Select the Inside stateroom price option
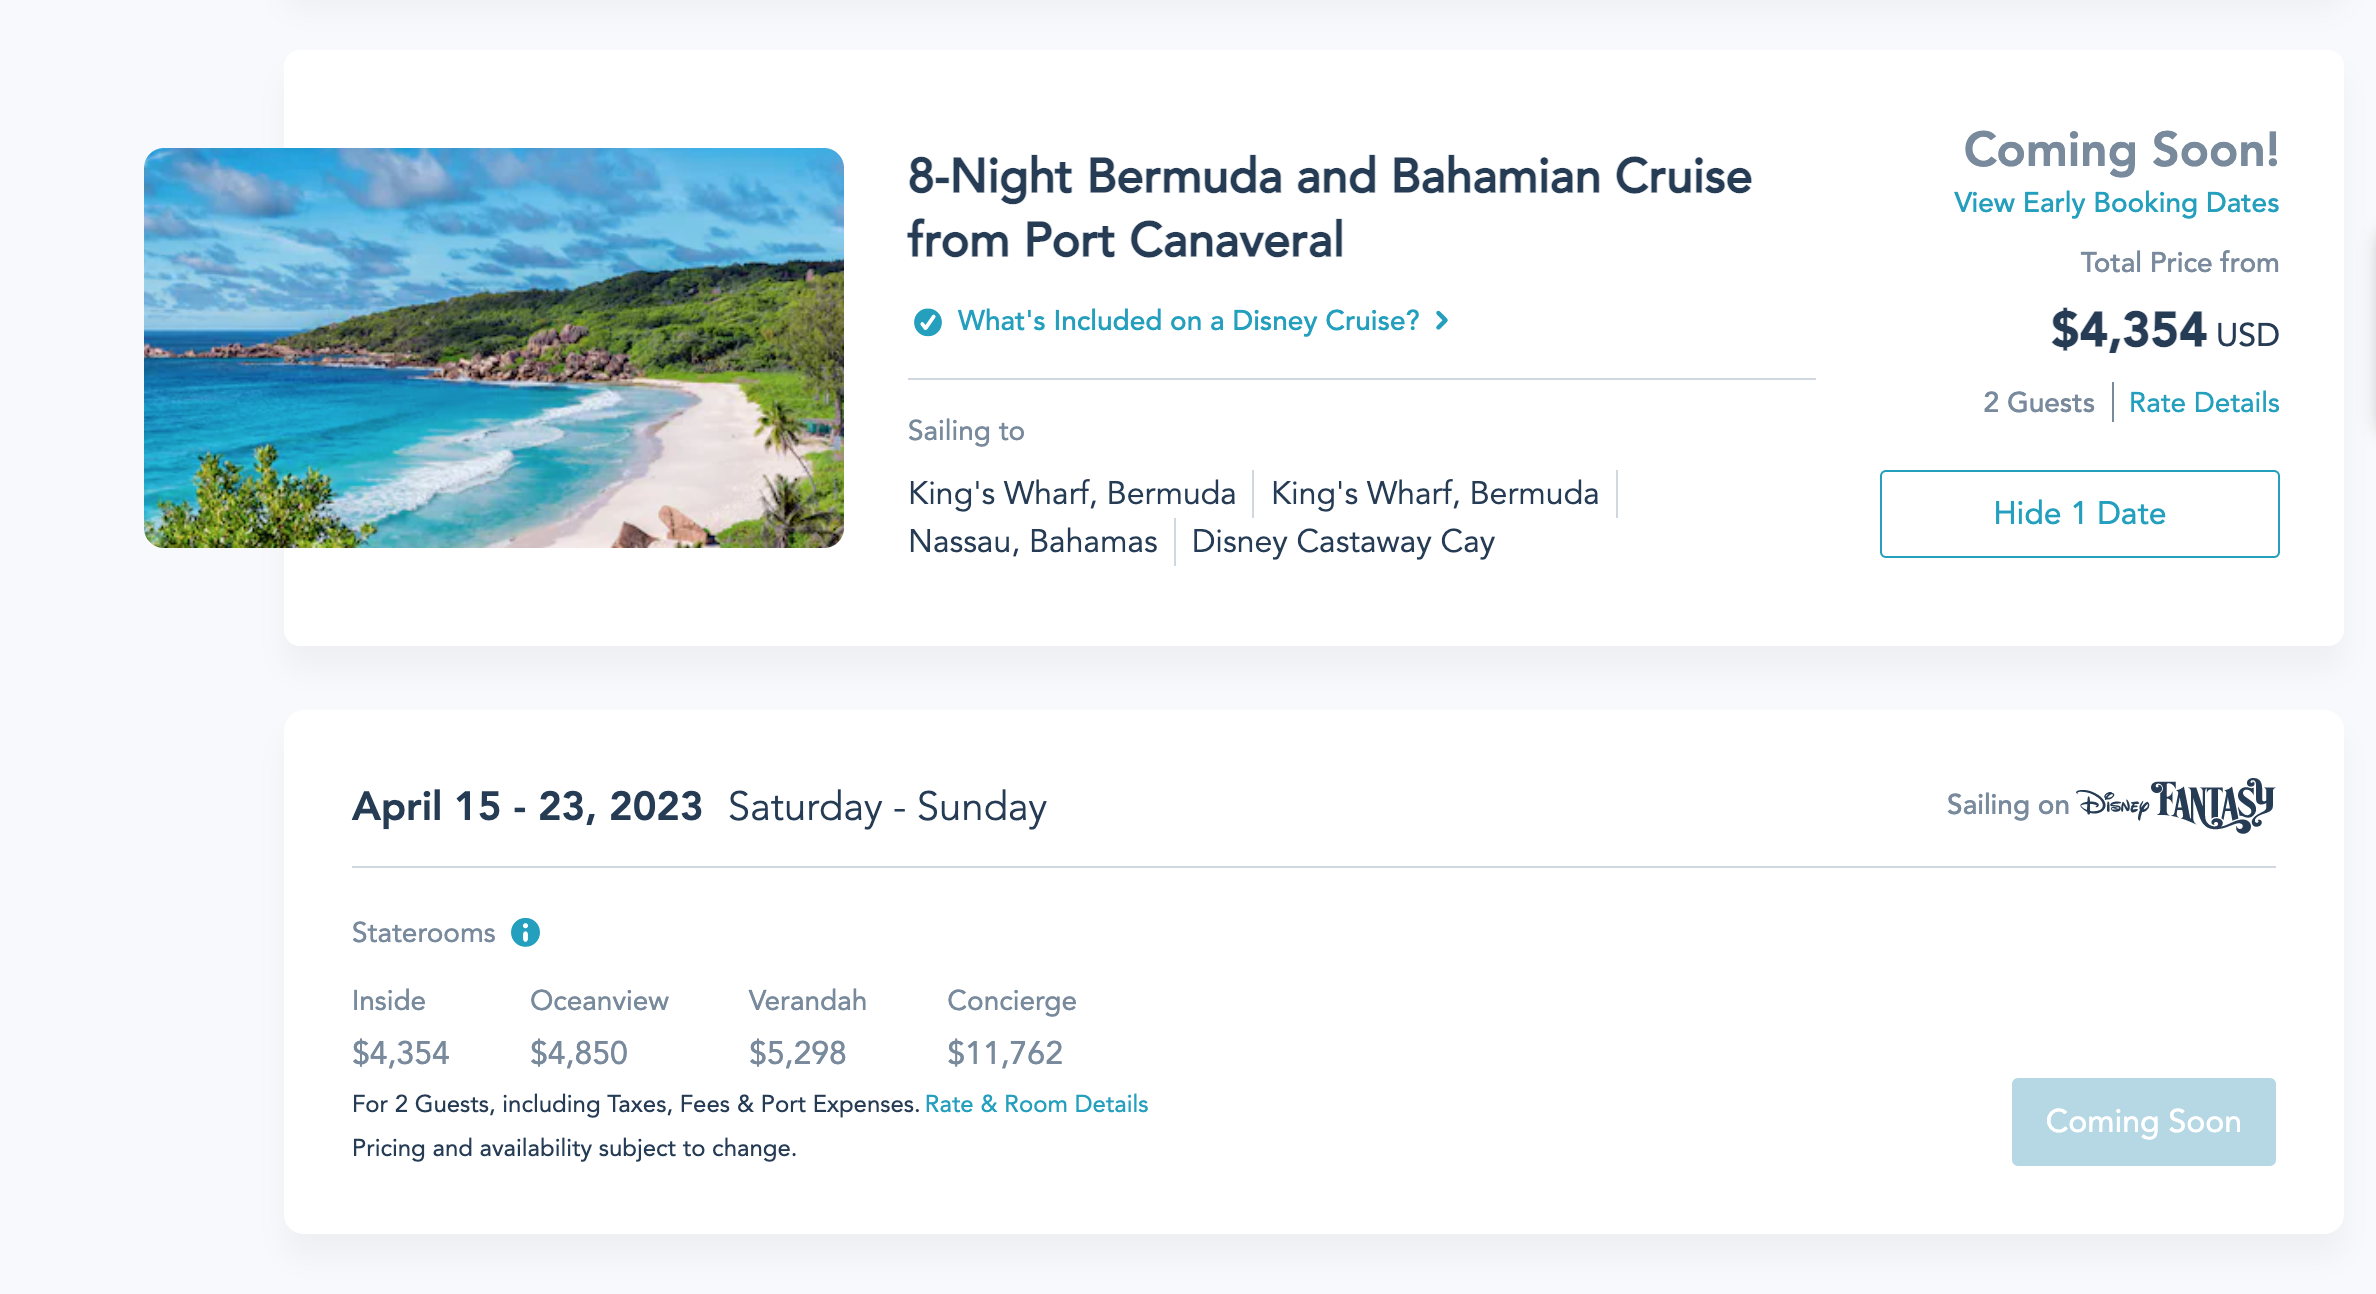Image resolution: width=2376 pixels, height=1294 pixels. [400, 1052]
